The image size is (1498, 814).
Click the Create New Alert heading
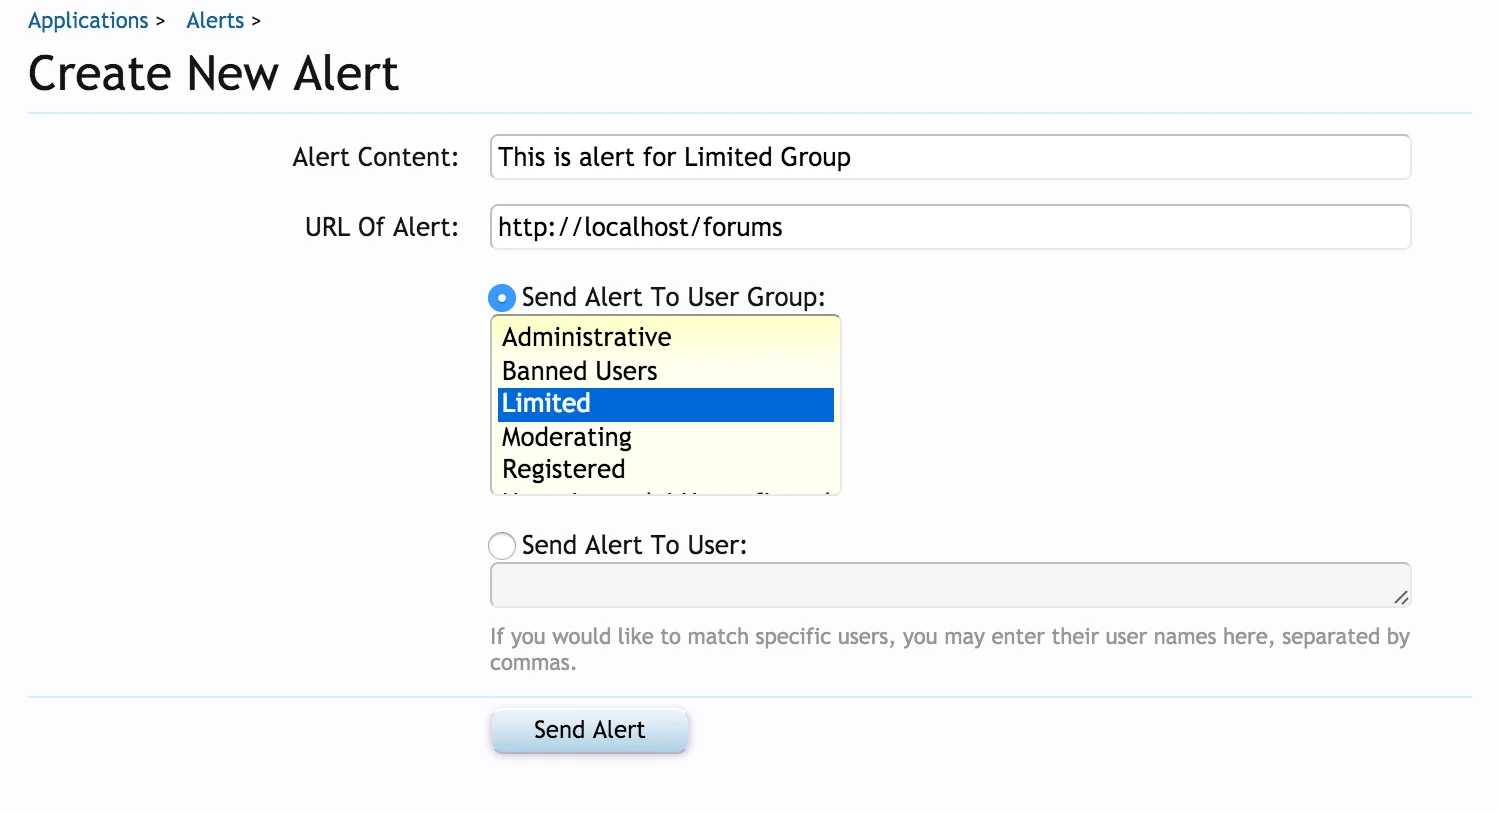(213, 73)
